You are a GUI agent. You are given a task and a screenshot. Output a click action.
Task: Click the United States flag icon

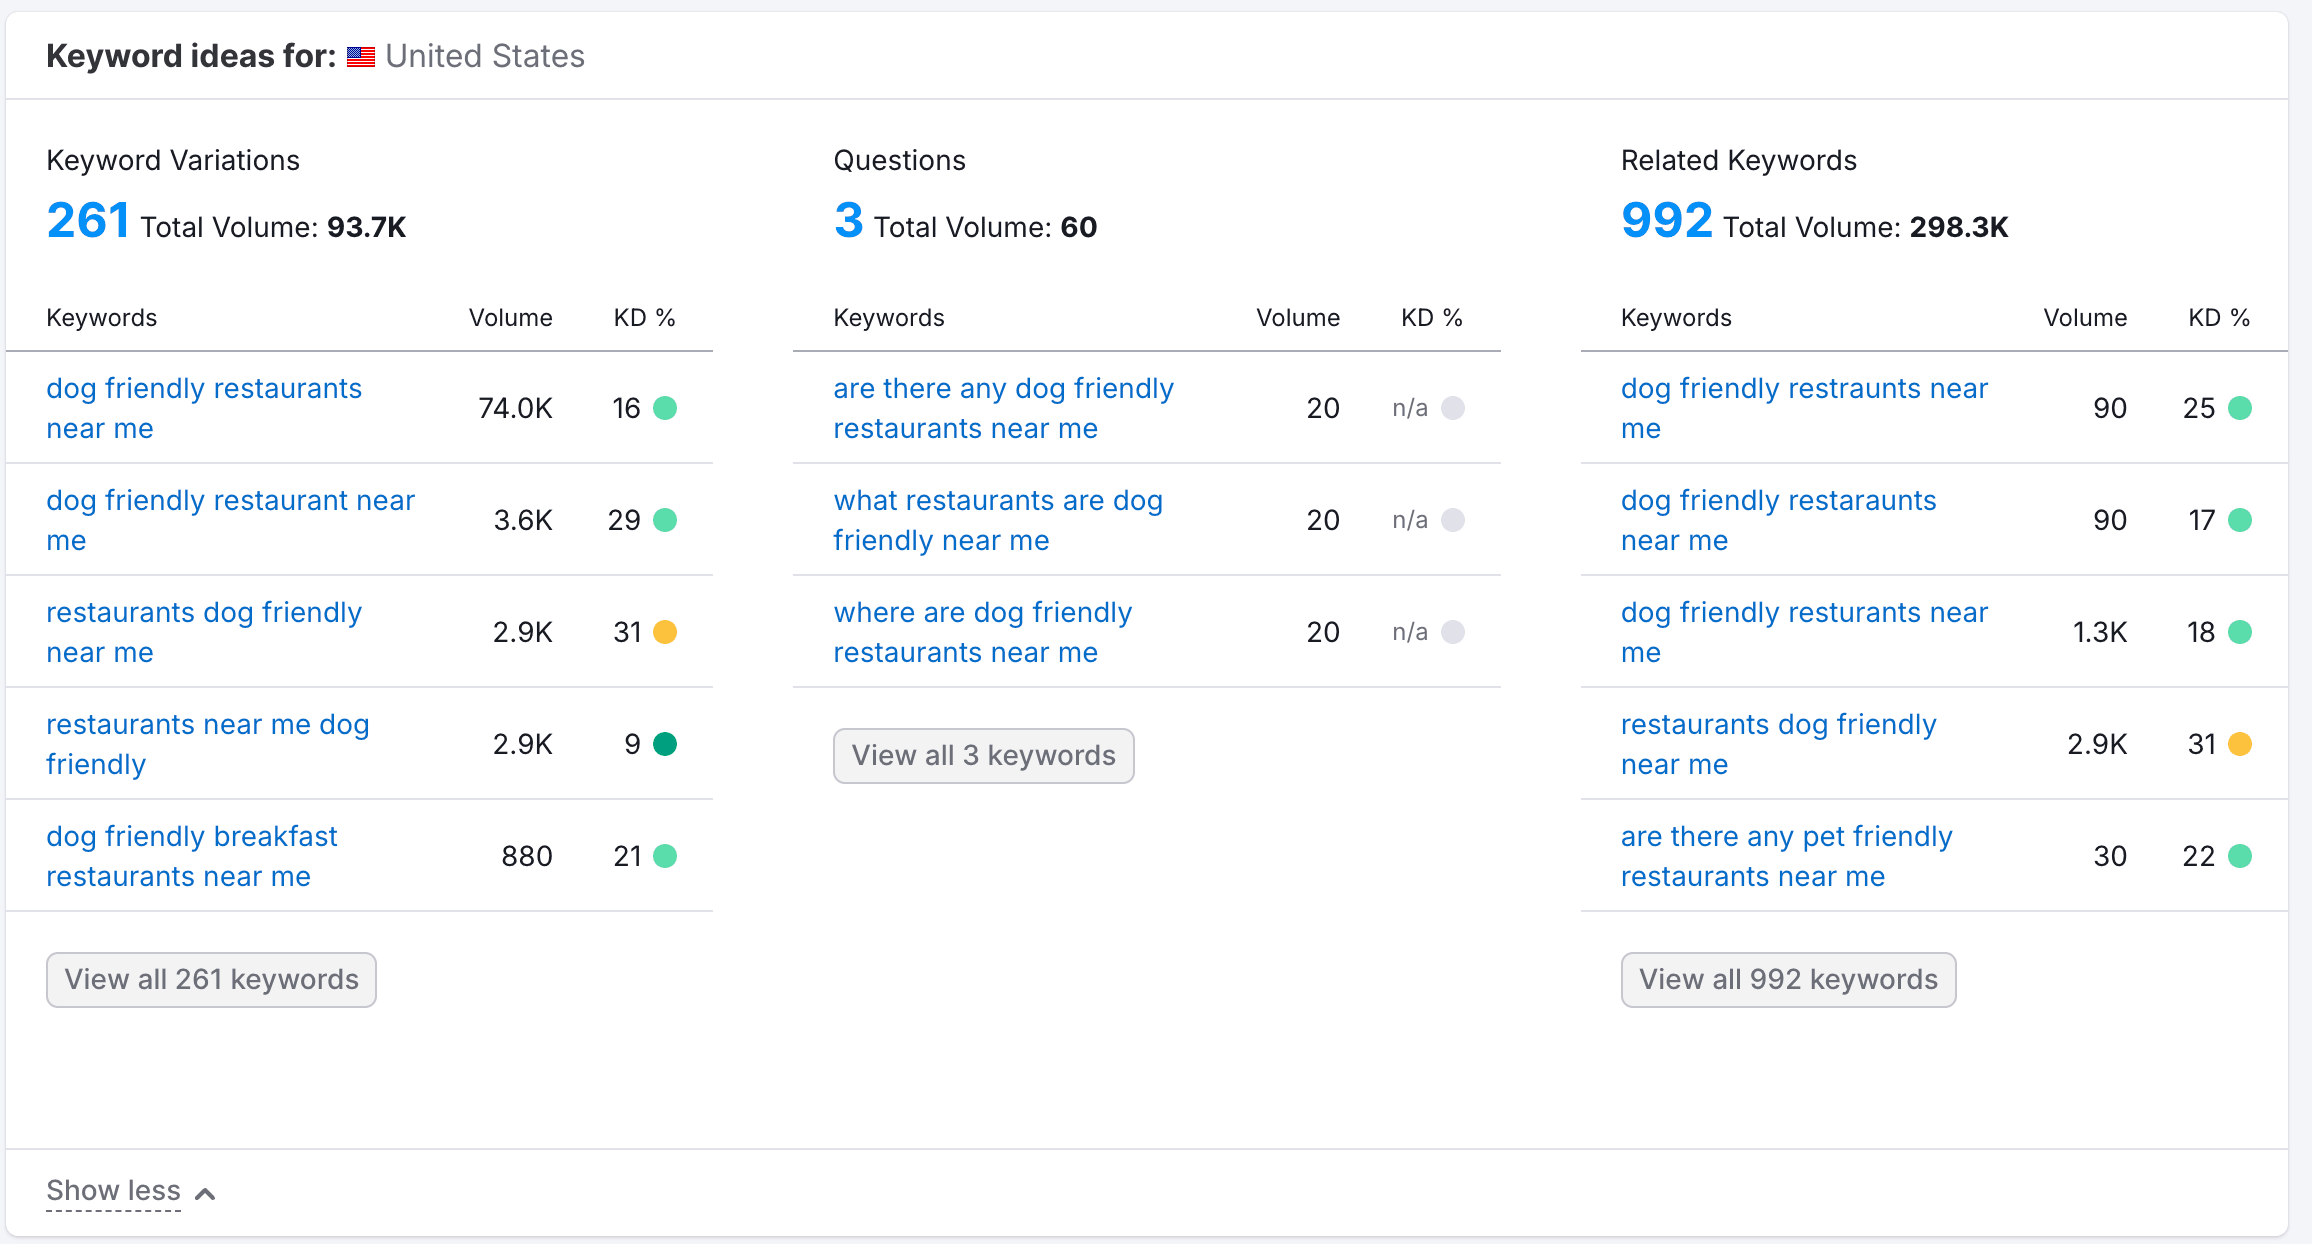(360, 57)
